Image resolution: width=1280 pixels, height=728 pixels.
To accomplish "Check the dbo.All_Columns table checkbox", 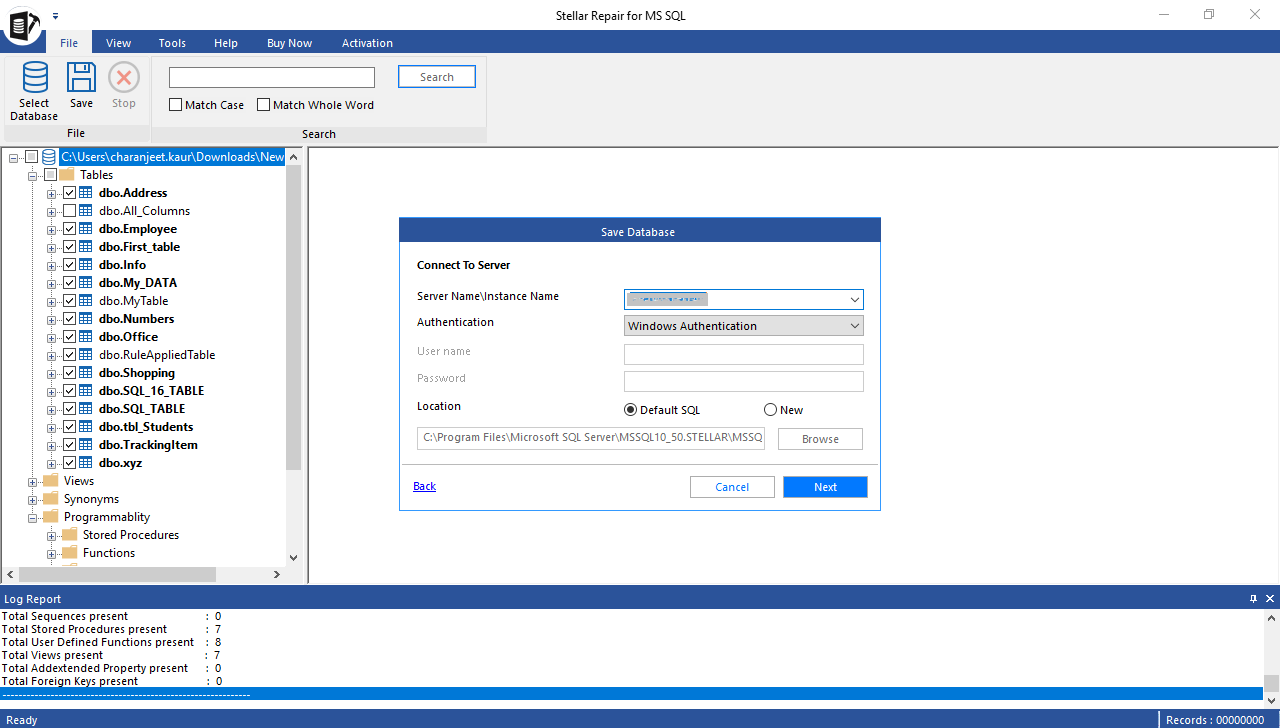I will click(x=69, y=211).
